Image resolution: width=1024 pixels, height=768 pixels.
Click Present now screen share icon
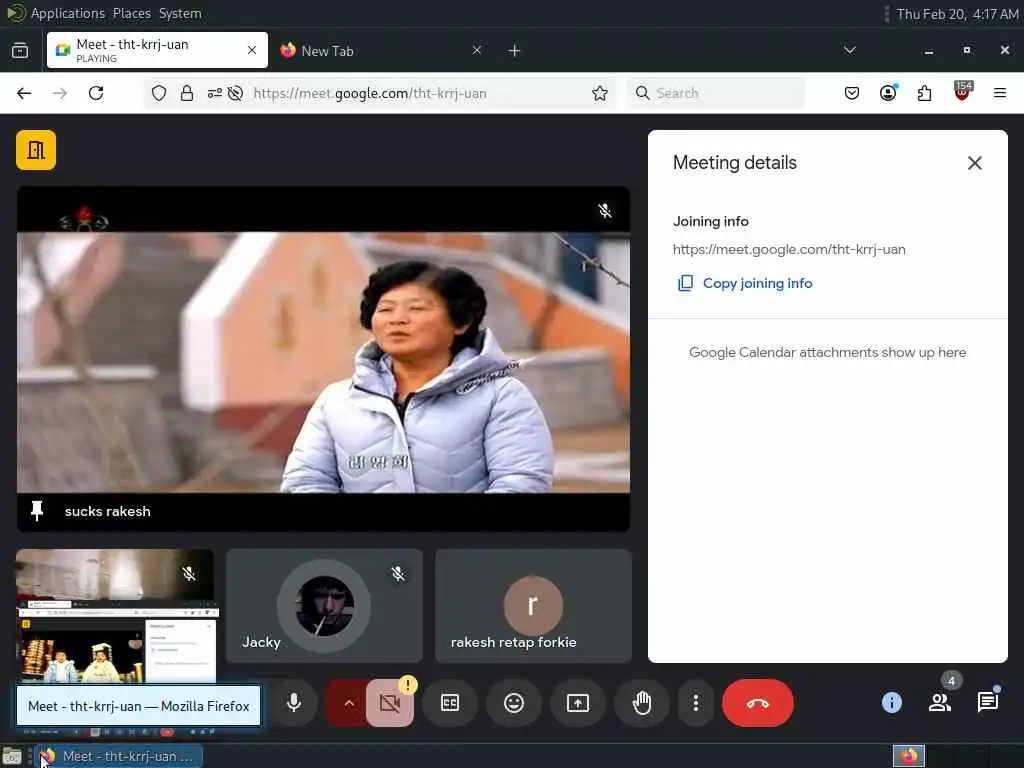(x=578, y=703)
